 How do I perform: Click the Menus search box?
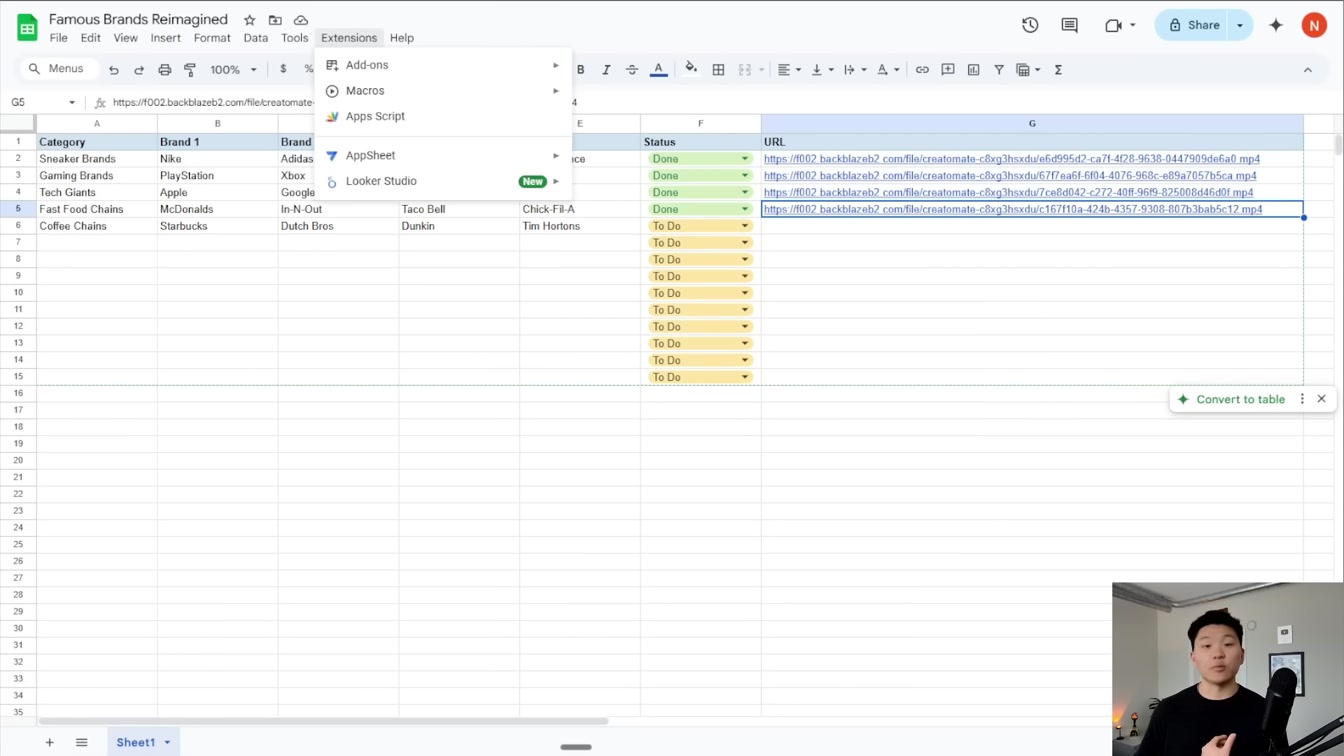click(x=58, y=69)
